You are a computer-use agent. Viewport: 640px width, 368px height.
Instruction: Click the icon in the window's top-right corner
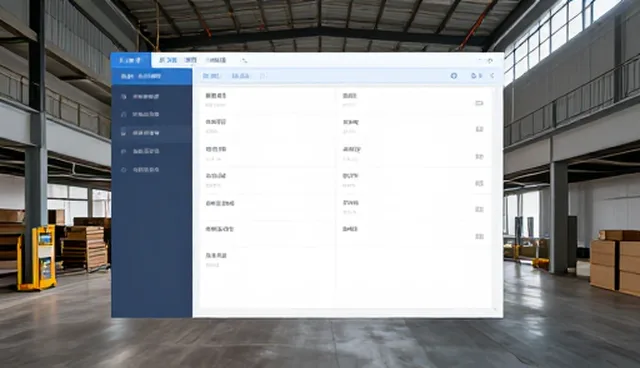pos(489,61)
